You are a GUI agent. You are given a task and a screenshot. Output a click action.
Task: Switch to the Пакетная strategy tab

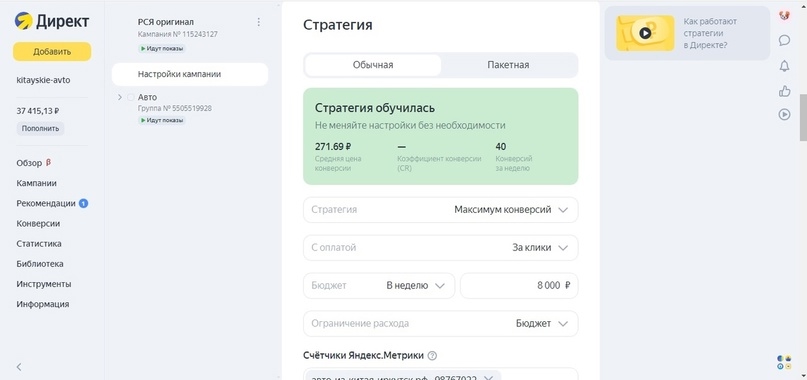click(x=508, y=65)
